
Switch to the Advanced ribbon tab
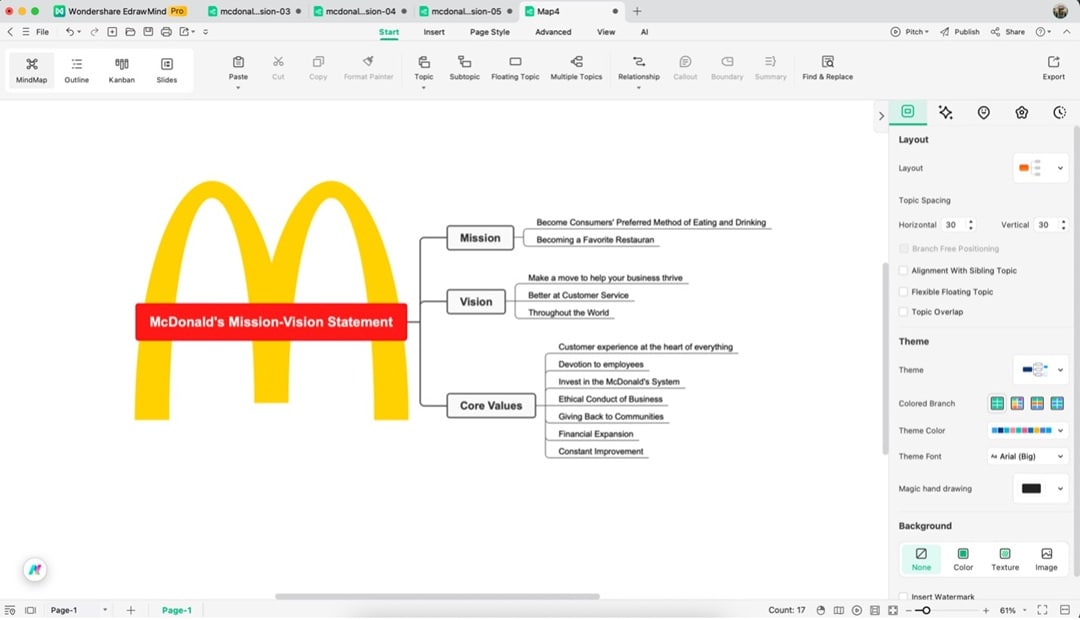click(x=553, y=31)
